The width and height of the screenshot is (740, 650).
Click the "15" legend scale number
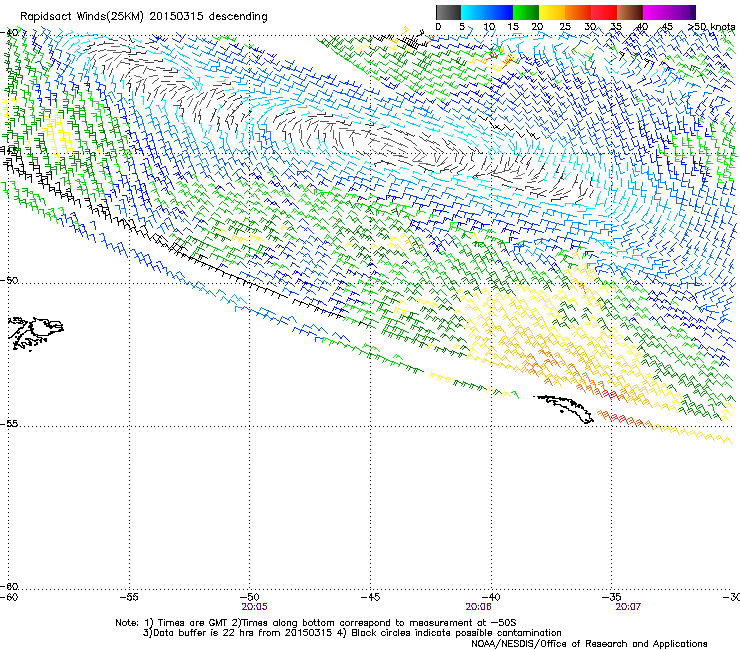[513, 27]
